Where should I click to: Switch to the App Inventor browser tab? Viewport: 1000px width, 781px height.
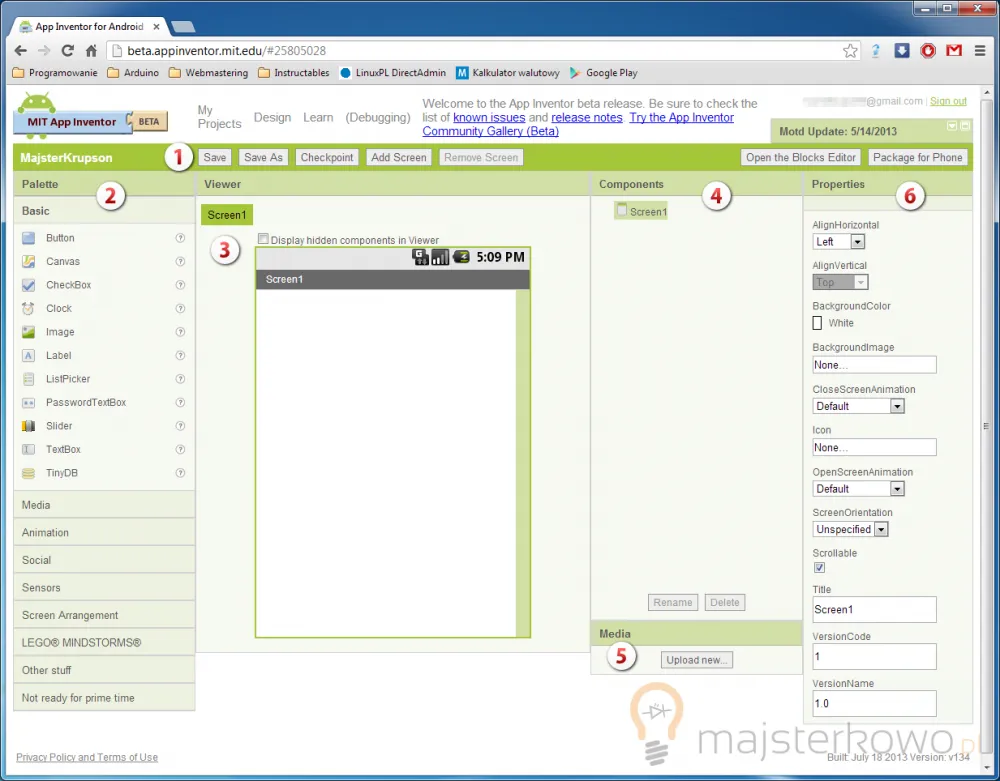point(91,27)
